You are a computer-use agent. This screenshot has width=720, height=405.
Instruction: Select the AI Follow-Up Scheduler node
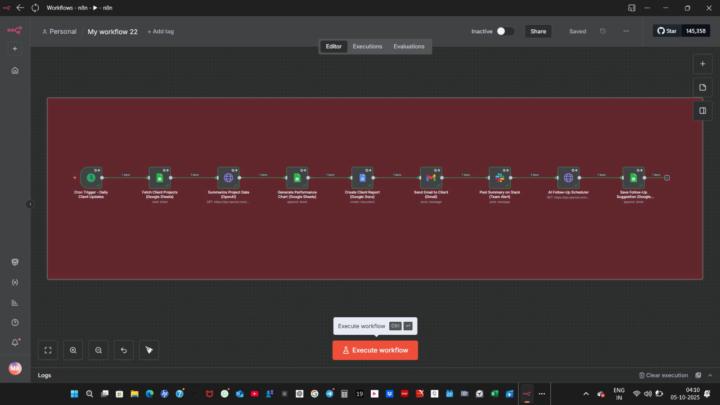tap(568, 178)
